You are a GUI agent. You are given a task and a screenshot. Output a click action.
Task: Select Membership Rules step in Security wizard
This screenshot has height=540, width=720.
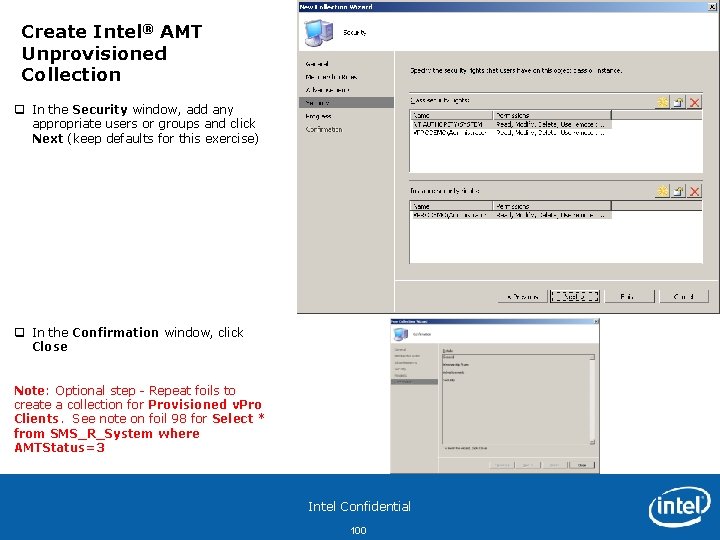pyautogui.click(x=331, y=77)
